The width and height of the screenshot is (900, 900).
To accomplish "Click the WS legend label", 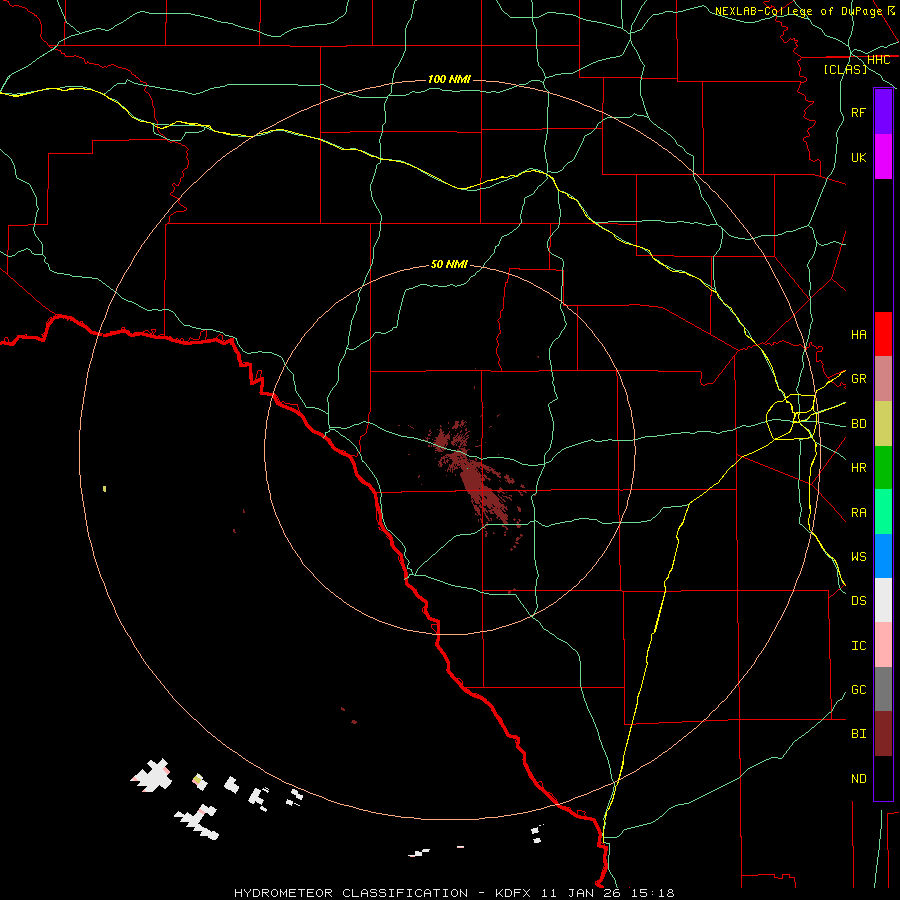I will pyautogui.click(x=859, y=556).
